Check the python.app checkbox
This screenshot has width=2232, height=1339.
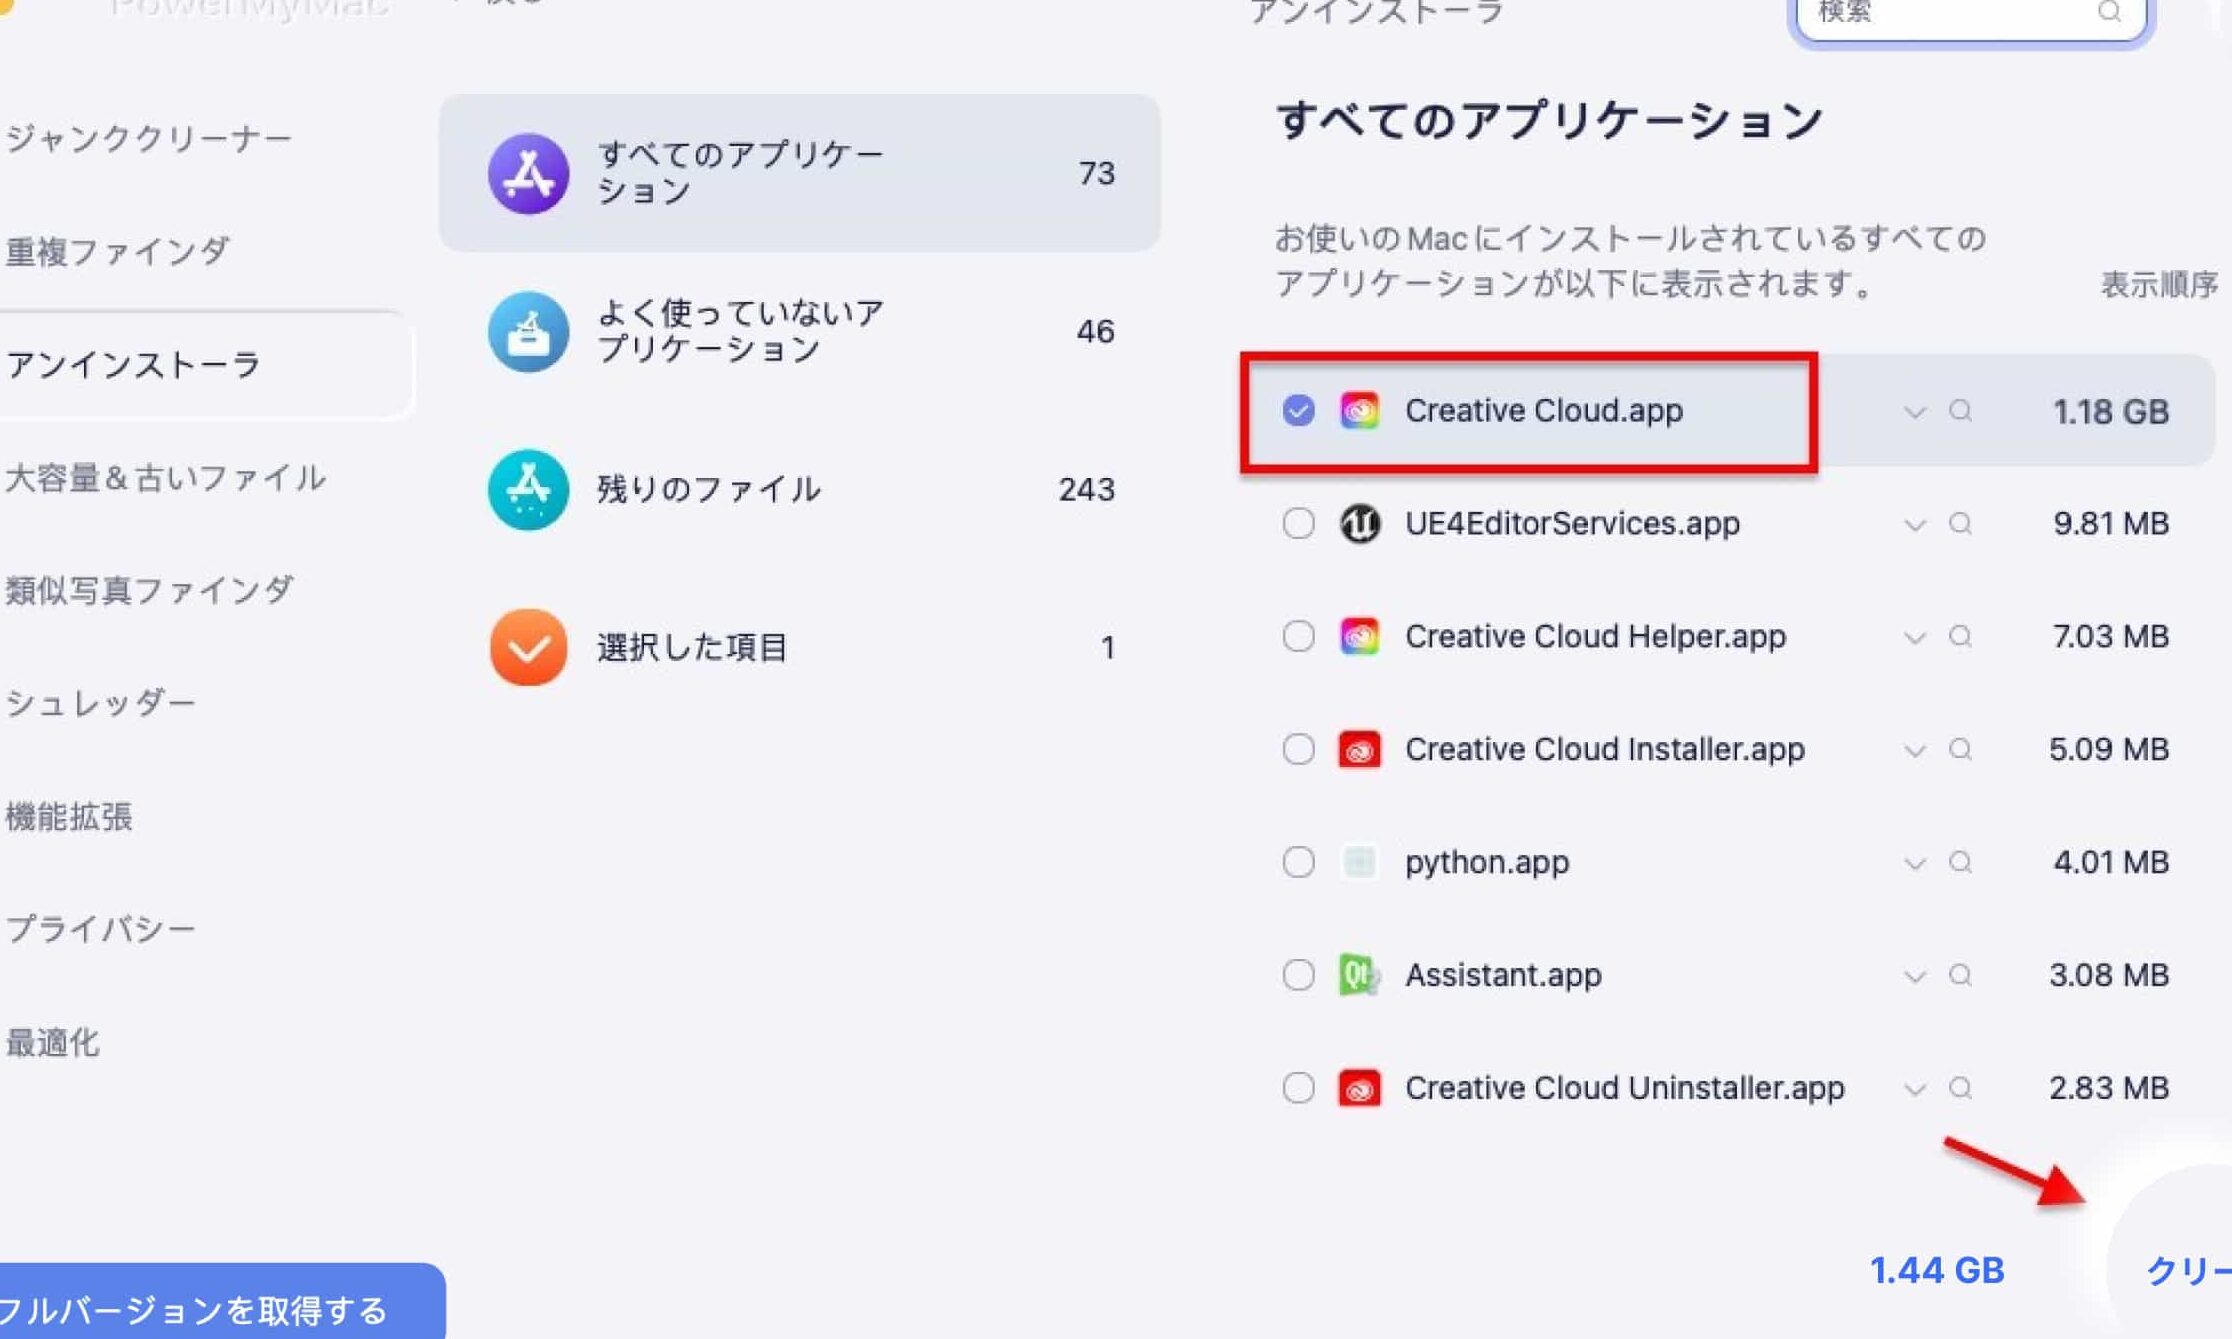click(x=1298, y=862)
